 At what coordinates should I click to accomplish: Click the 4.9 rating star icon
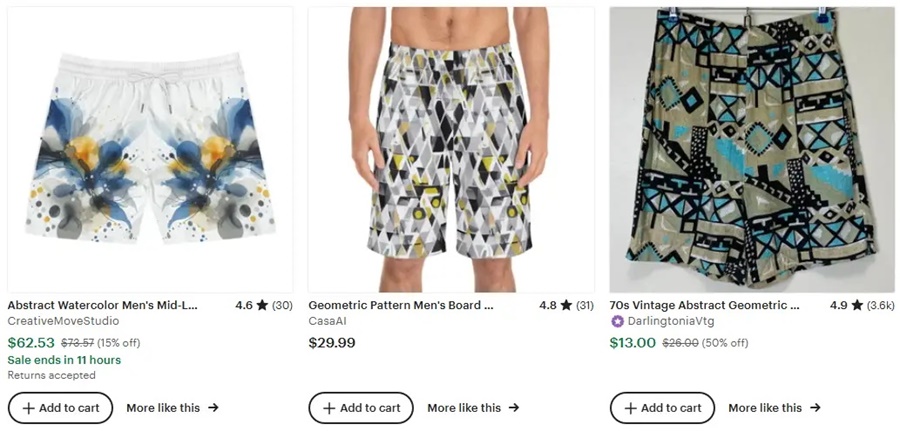857,305
